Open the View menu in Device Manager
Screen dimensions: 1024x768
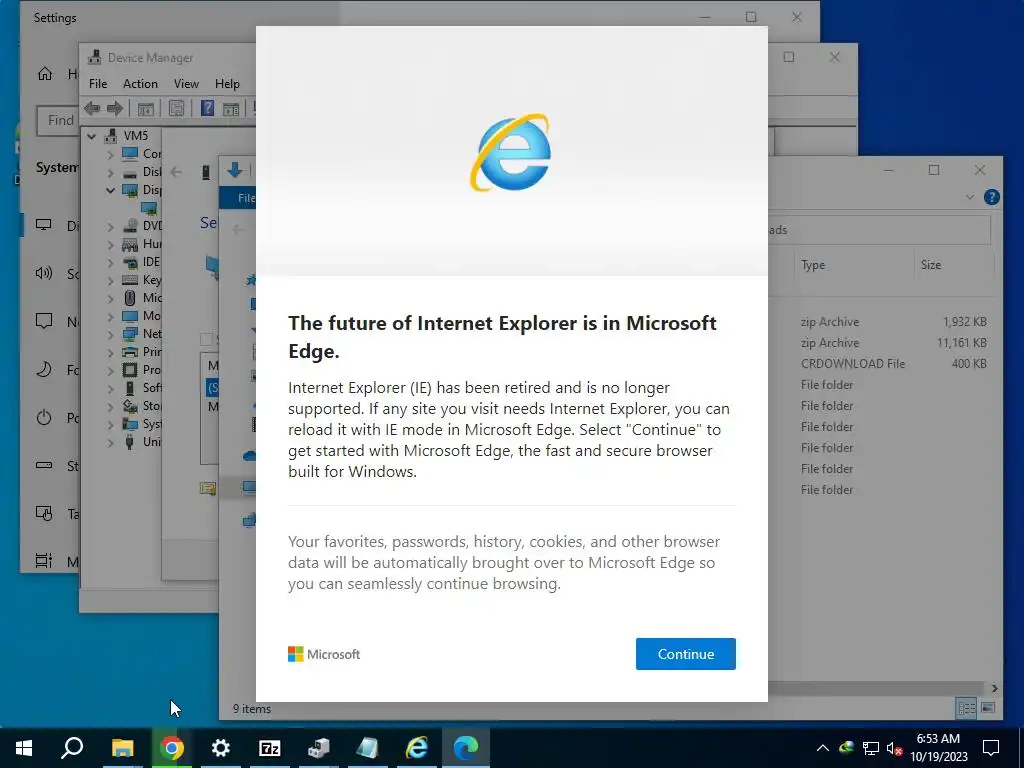[x=186, y=84]
